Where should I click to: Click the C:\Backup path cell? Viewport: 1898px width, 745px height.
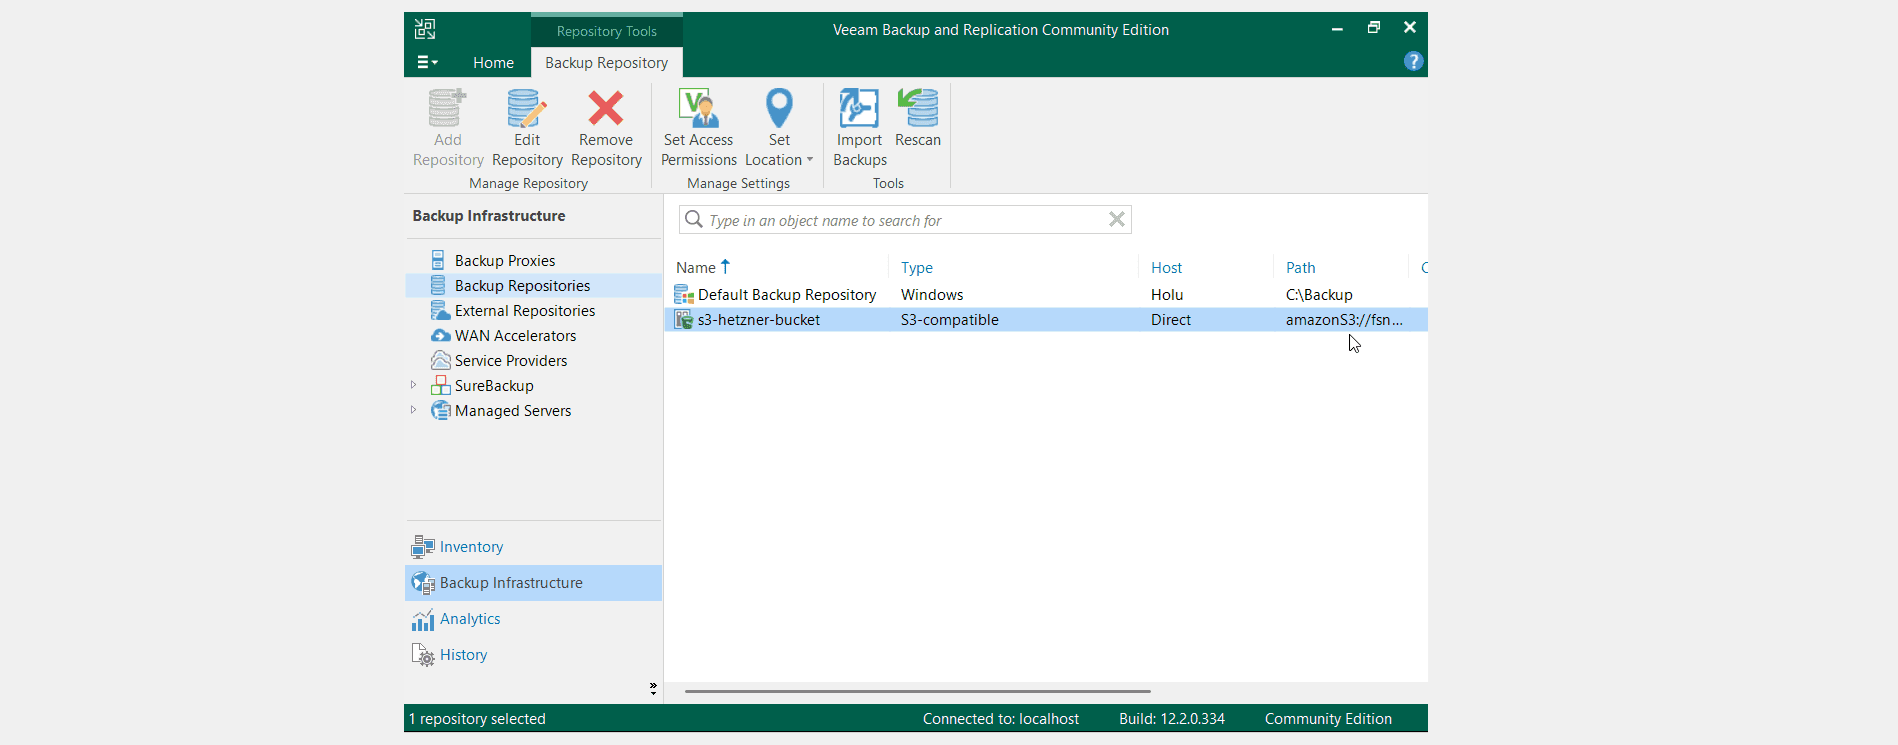click(x=1319, y=295)
